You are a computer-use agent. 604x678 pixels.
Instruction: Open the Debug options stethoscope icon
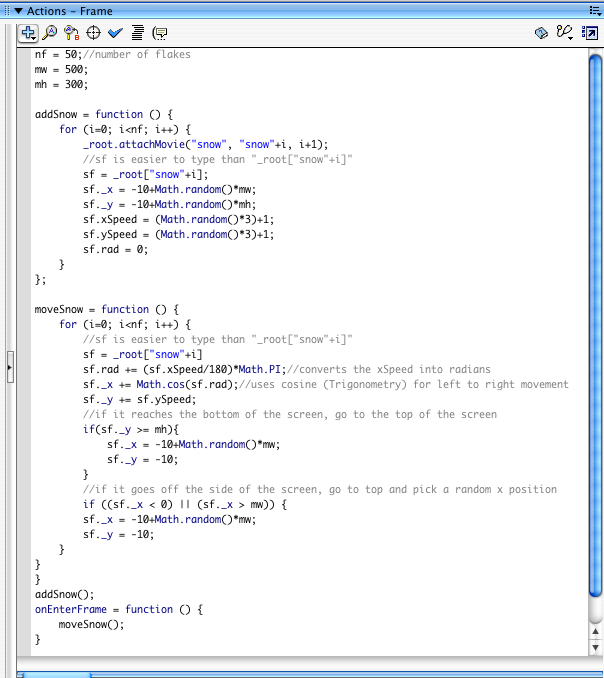[564, 33]
